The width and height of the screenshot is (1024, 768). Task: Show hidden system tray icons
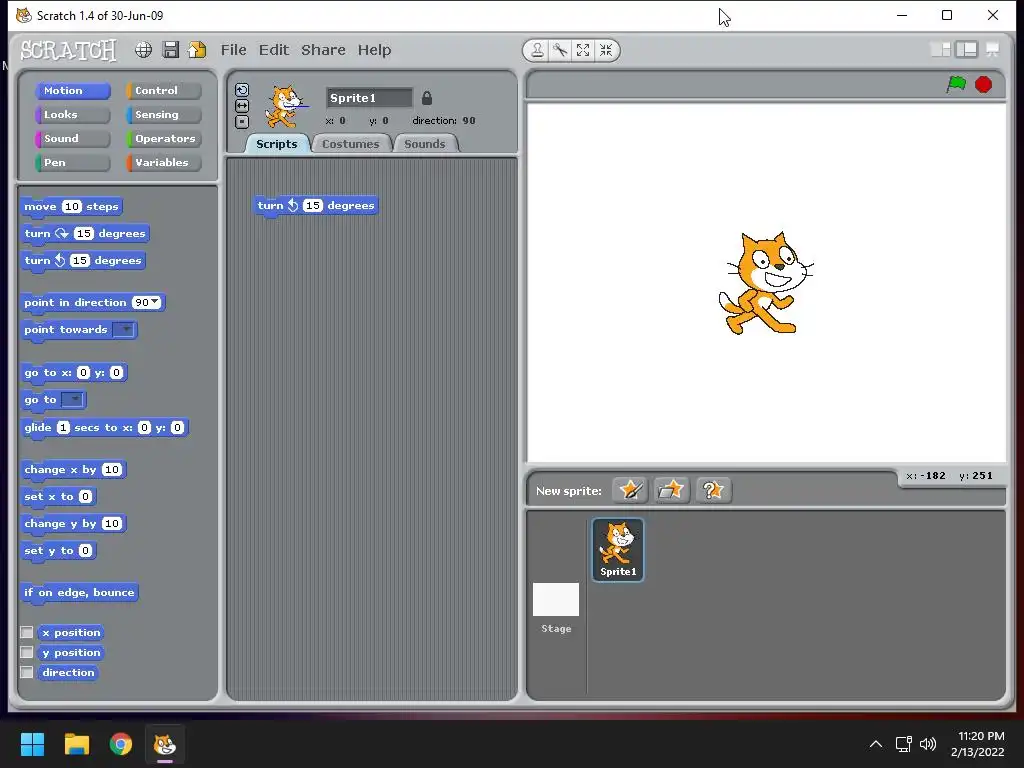[x=876, y=744]
